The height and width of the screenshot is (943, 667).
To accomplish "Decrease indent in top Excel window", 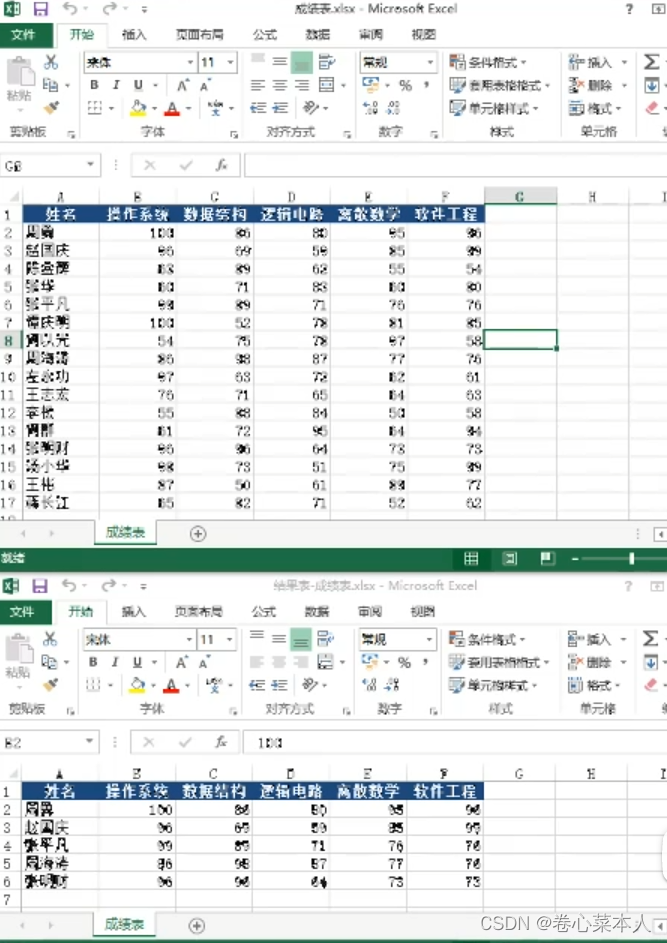I will [x=258, y=108].
